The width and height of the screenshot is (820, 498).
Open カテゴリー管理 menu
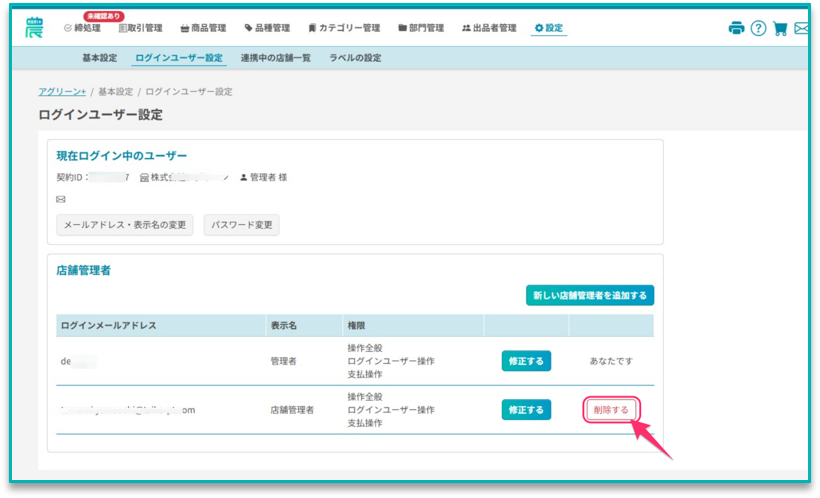tap(344, 28)
